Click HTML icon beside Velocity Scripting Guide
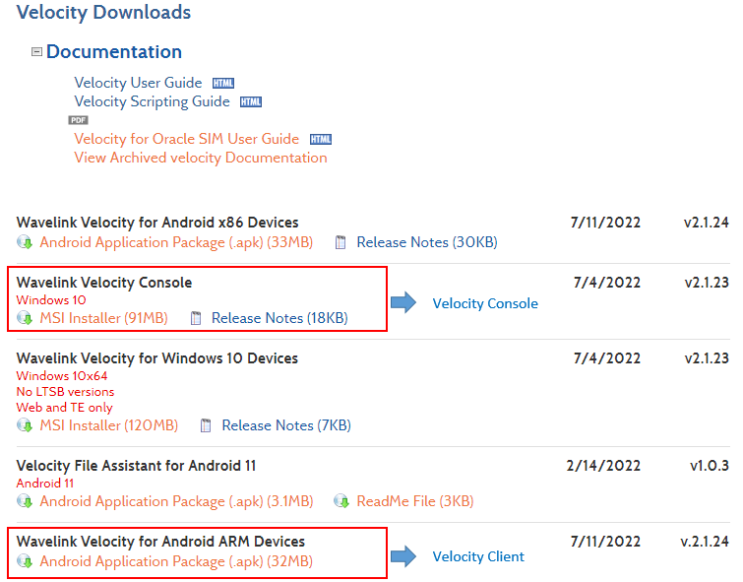 click(x=251, y=102)
